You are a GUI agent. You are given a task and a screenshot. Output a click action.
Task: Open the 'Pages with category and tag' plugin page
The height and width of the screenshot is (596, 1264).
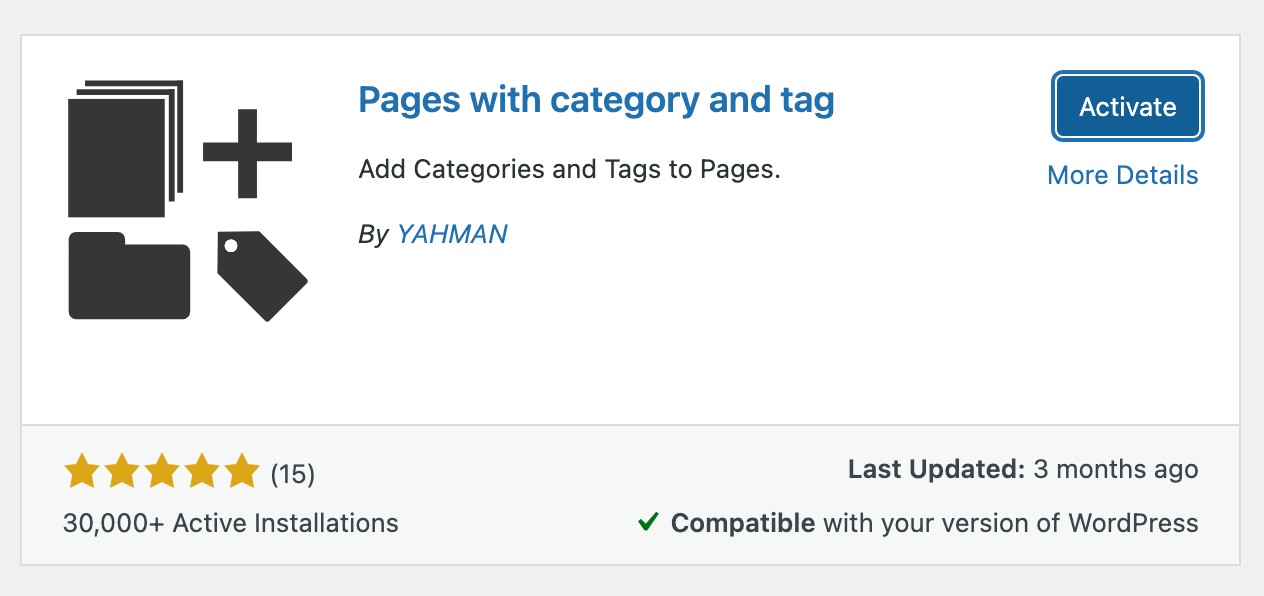596,100
